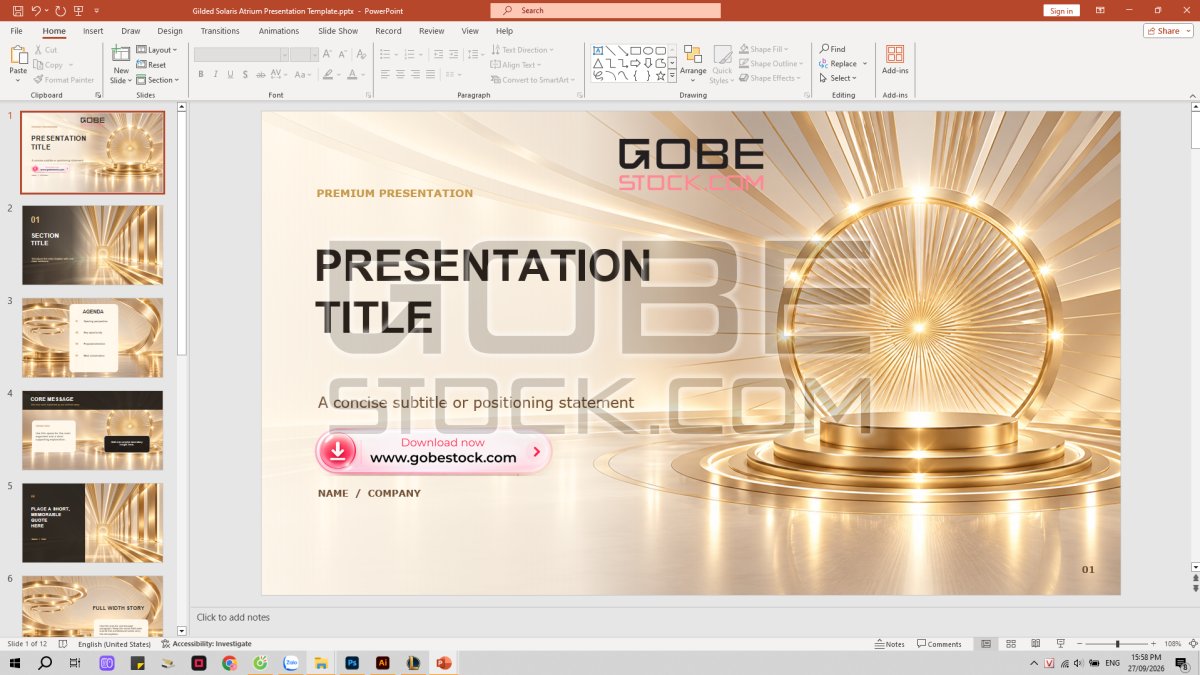Viewport: 1200px width, 675px height.
Task: Switch to the Transitions tab
Action: [220, 31]
